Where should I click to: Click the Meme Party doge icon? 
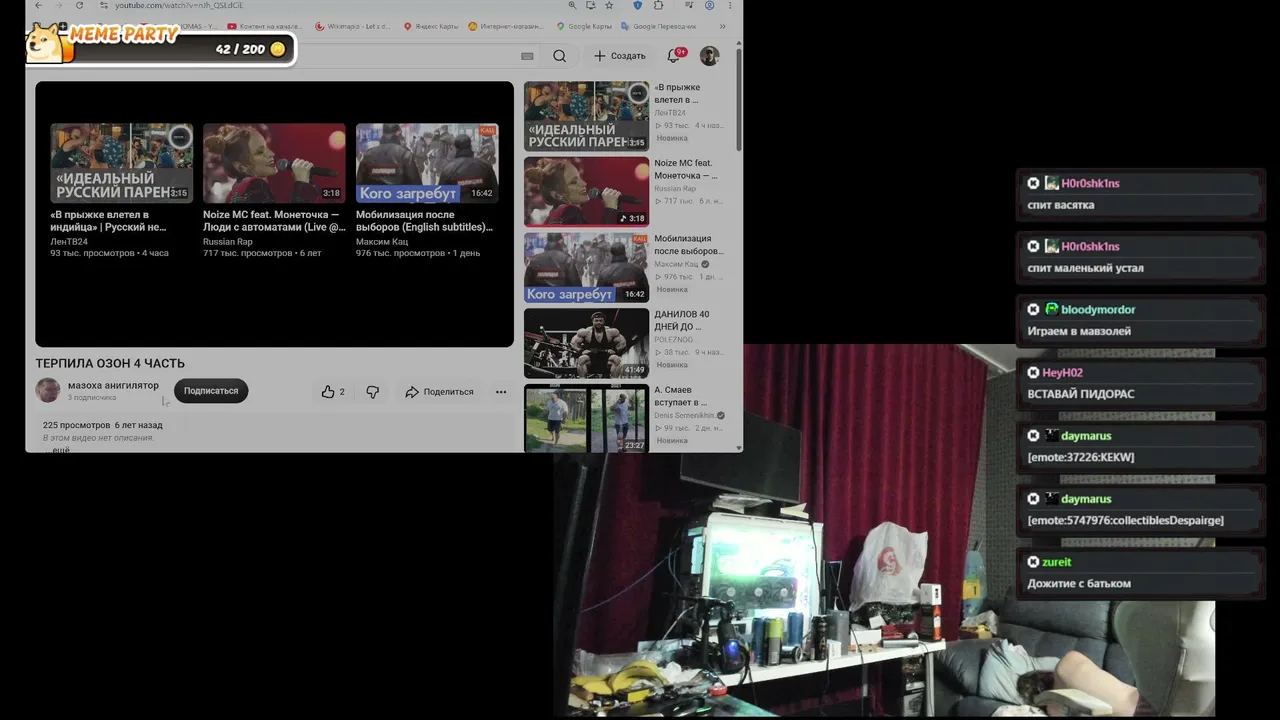44,42
